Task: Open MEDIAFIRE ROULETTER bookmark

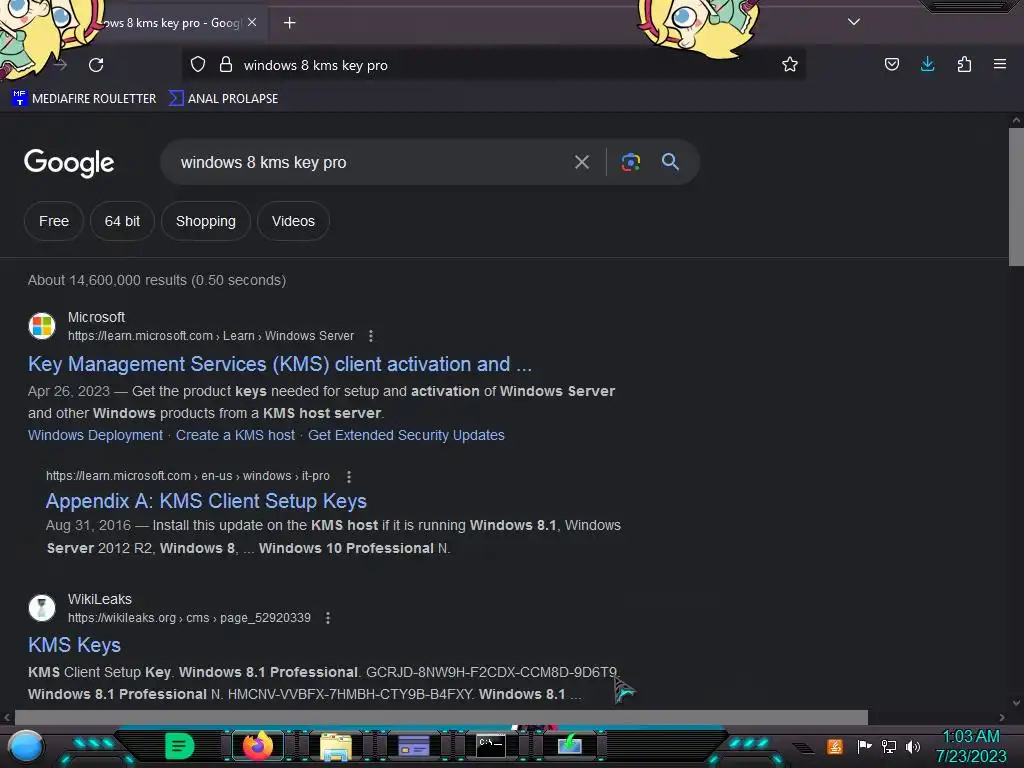Action: [84, 99]
